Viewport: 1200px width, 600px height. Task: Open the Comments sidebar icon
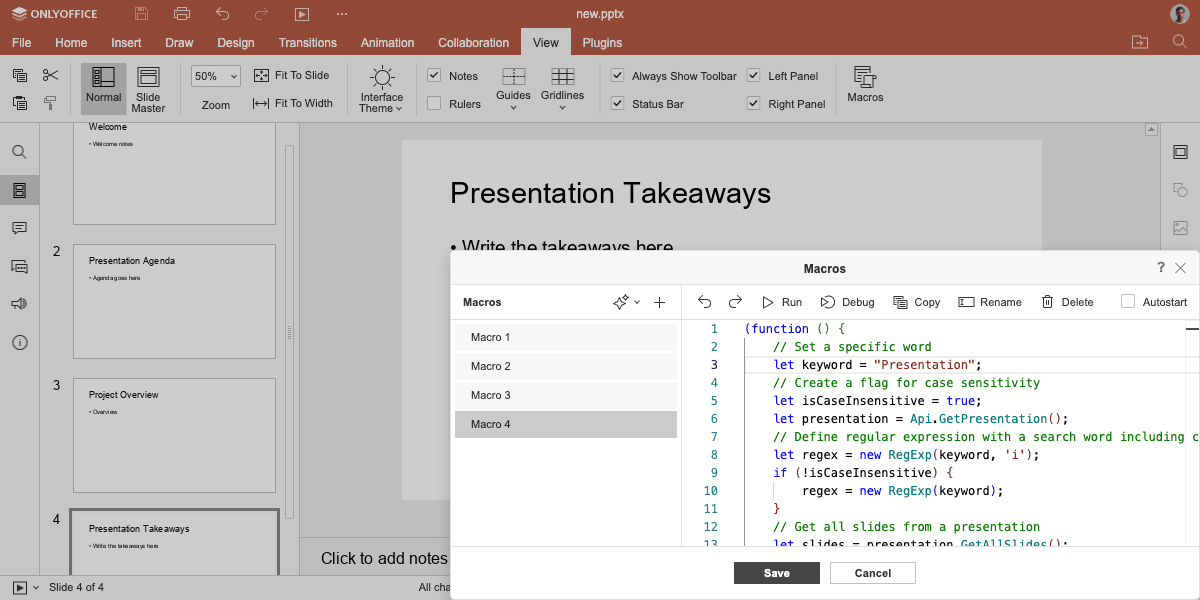click(x=19, y=228)
